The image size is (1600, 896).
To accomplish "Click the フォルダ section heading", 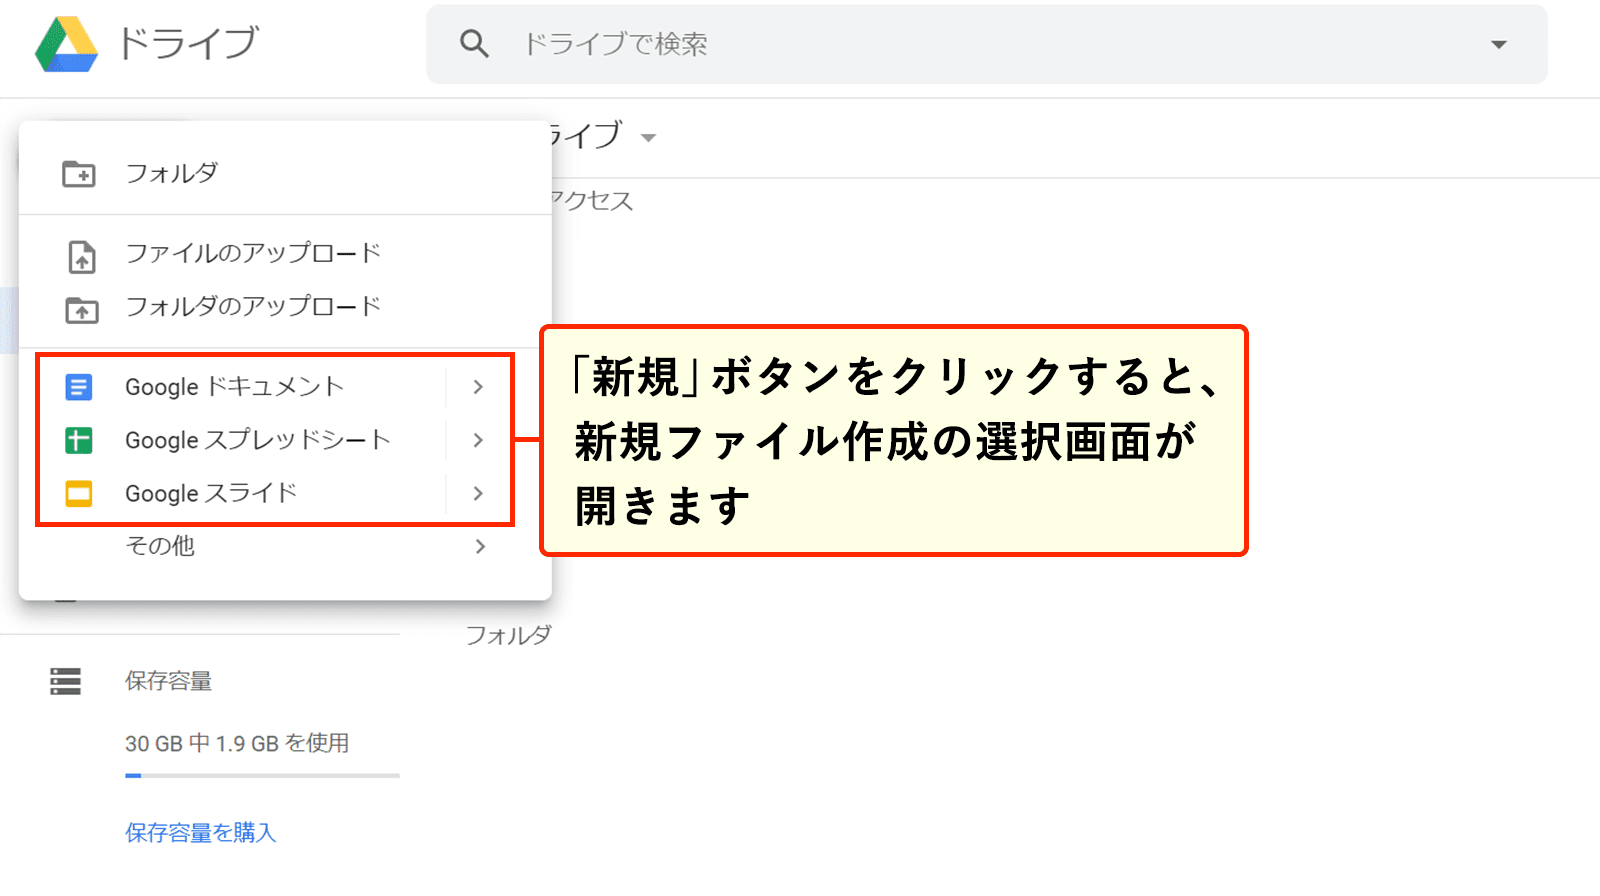I will click(x=508, y=635).
